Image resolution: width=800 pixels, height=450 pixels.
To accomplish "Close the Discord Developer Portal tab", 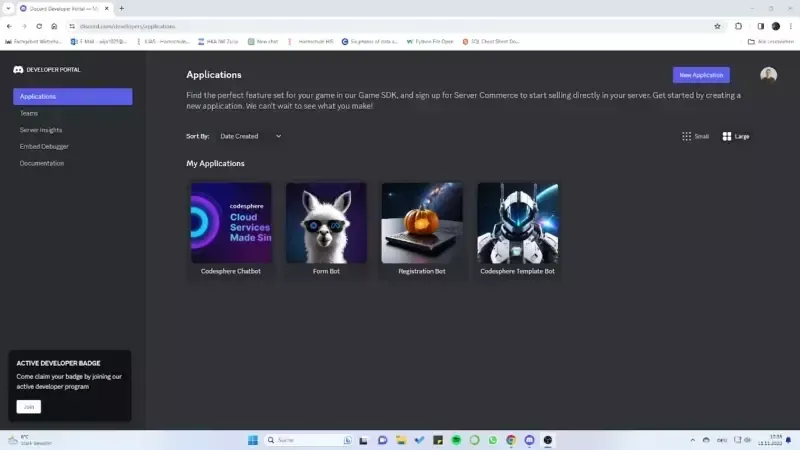I will click(107, 8).
